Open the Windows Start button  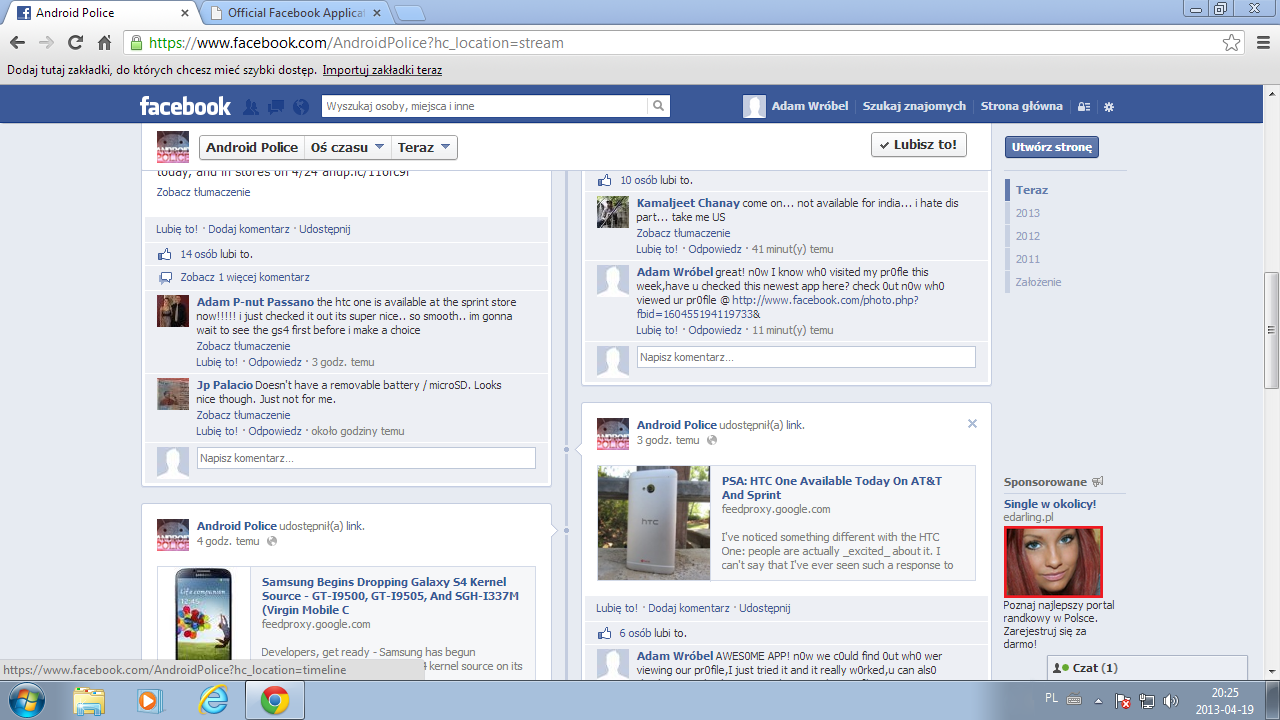tap(27, 700)
